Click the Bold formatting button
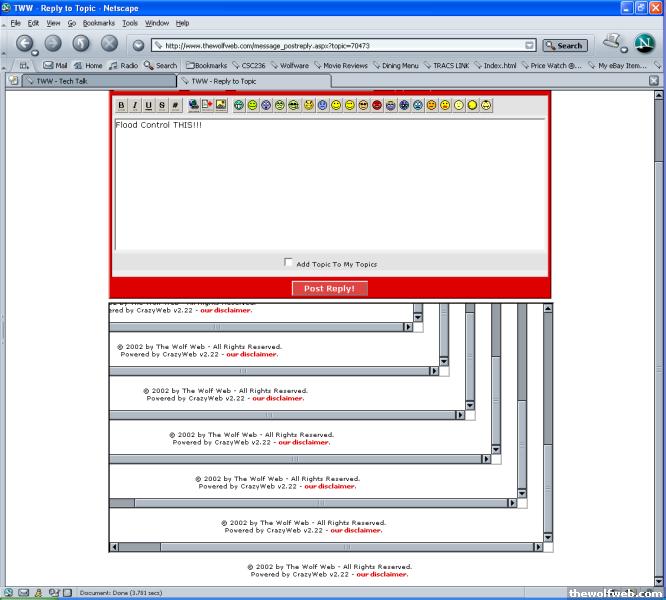 (x=122, y=105)
